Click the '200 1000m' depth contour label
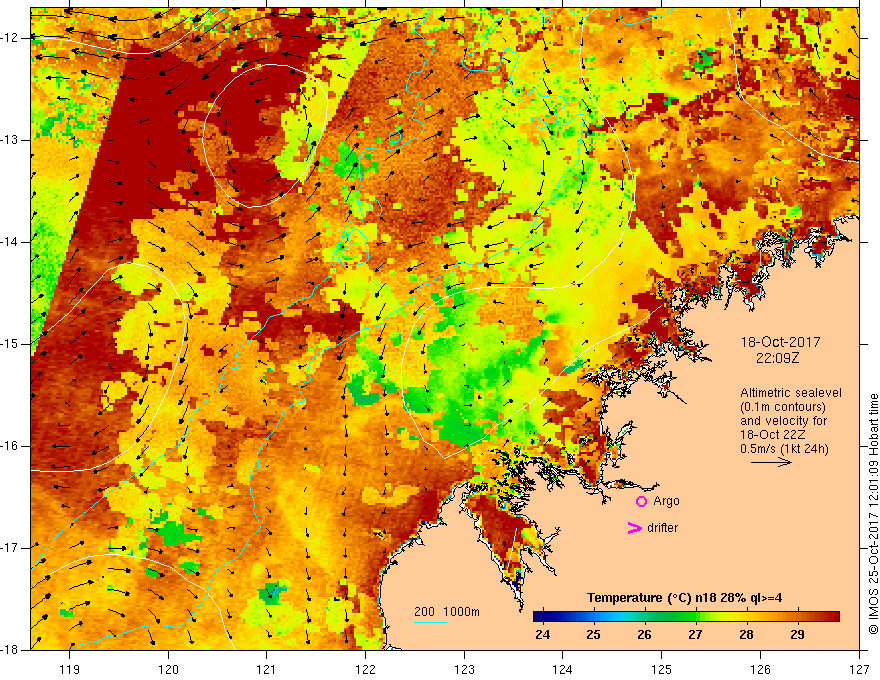 coord(447,612)
